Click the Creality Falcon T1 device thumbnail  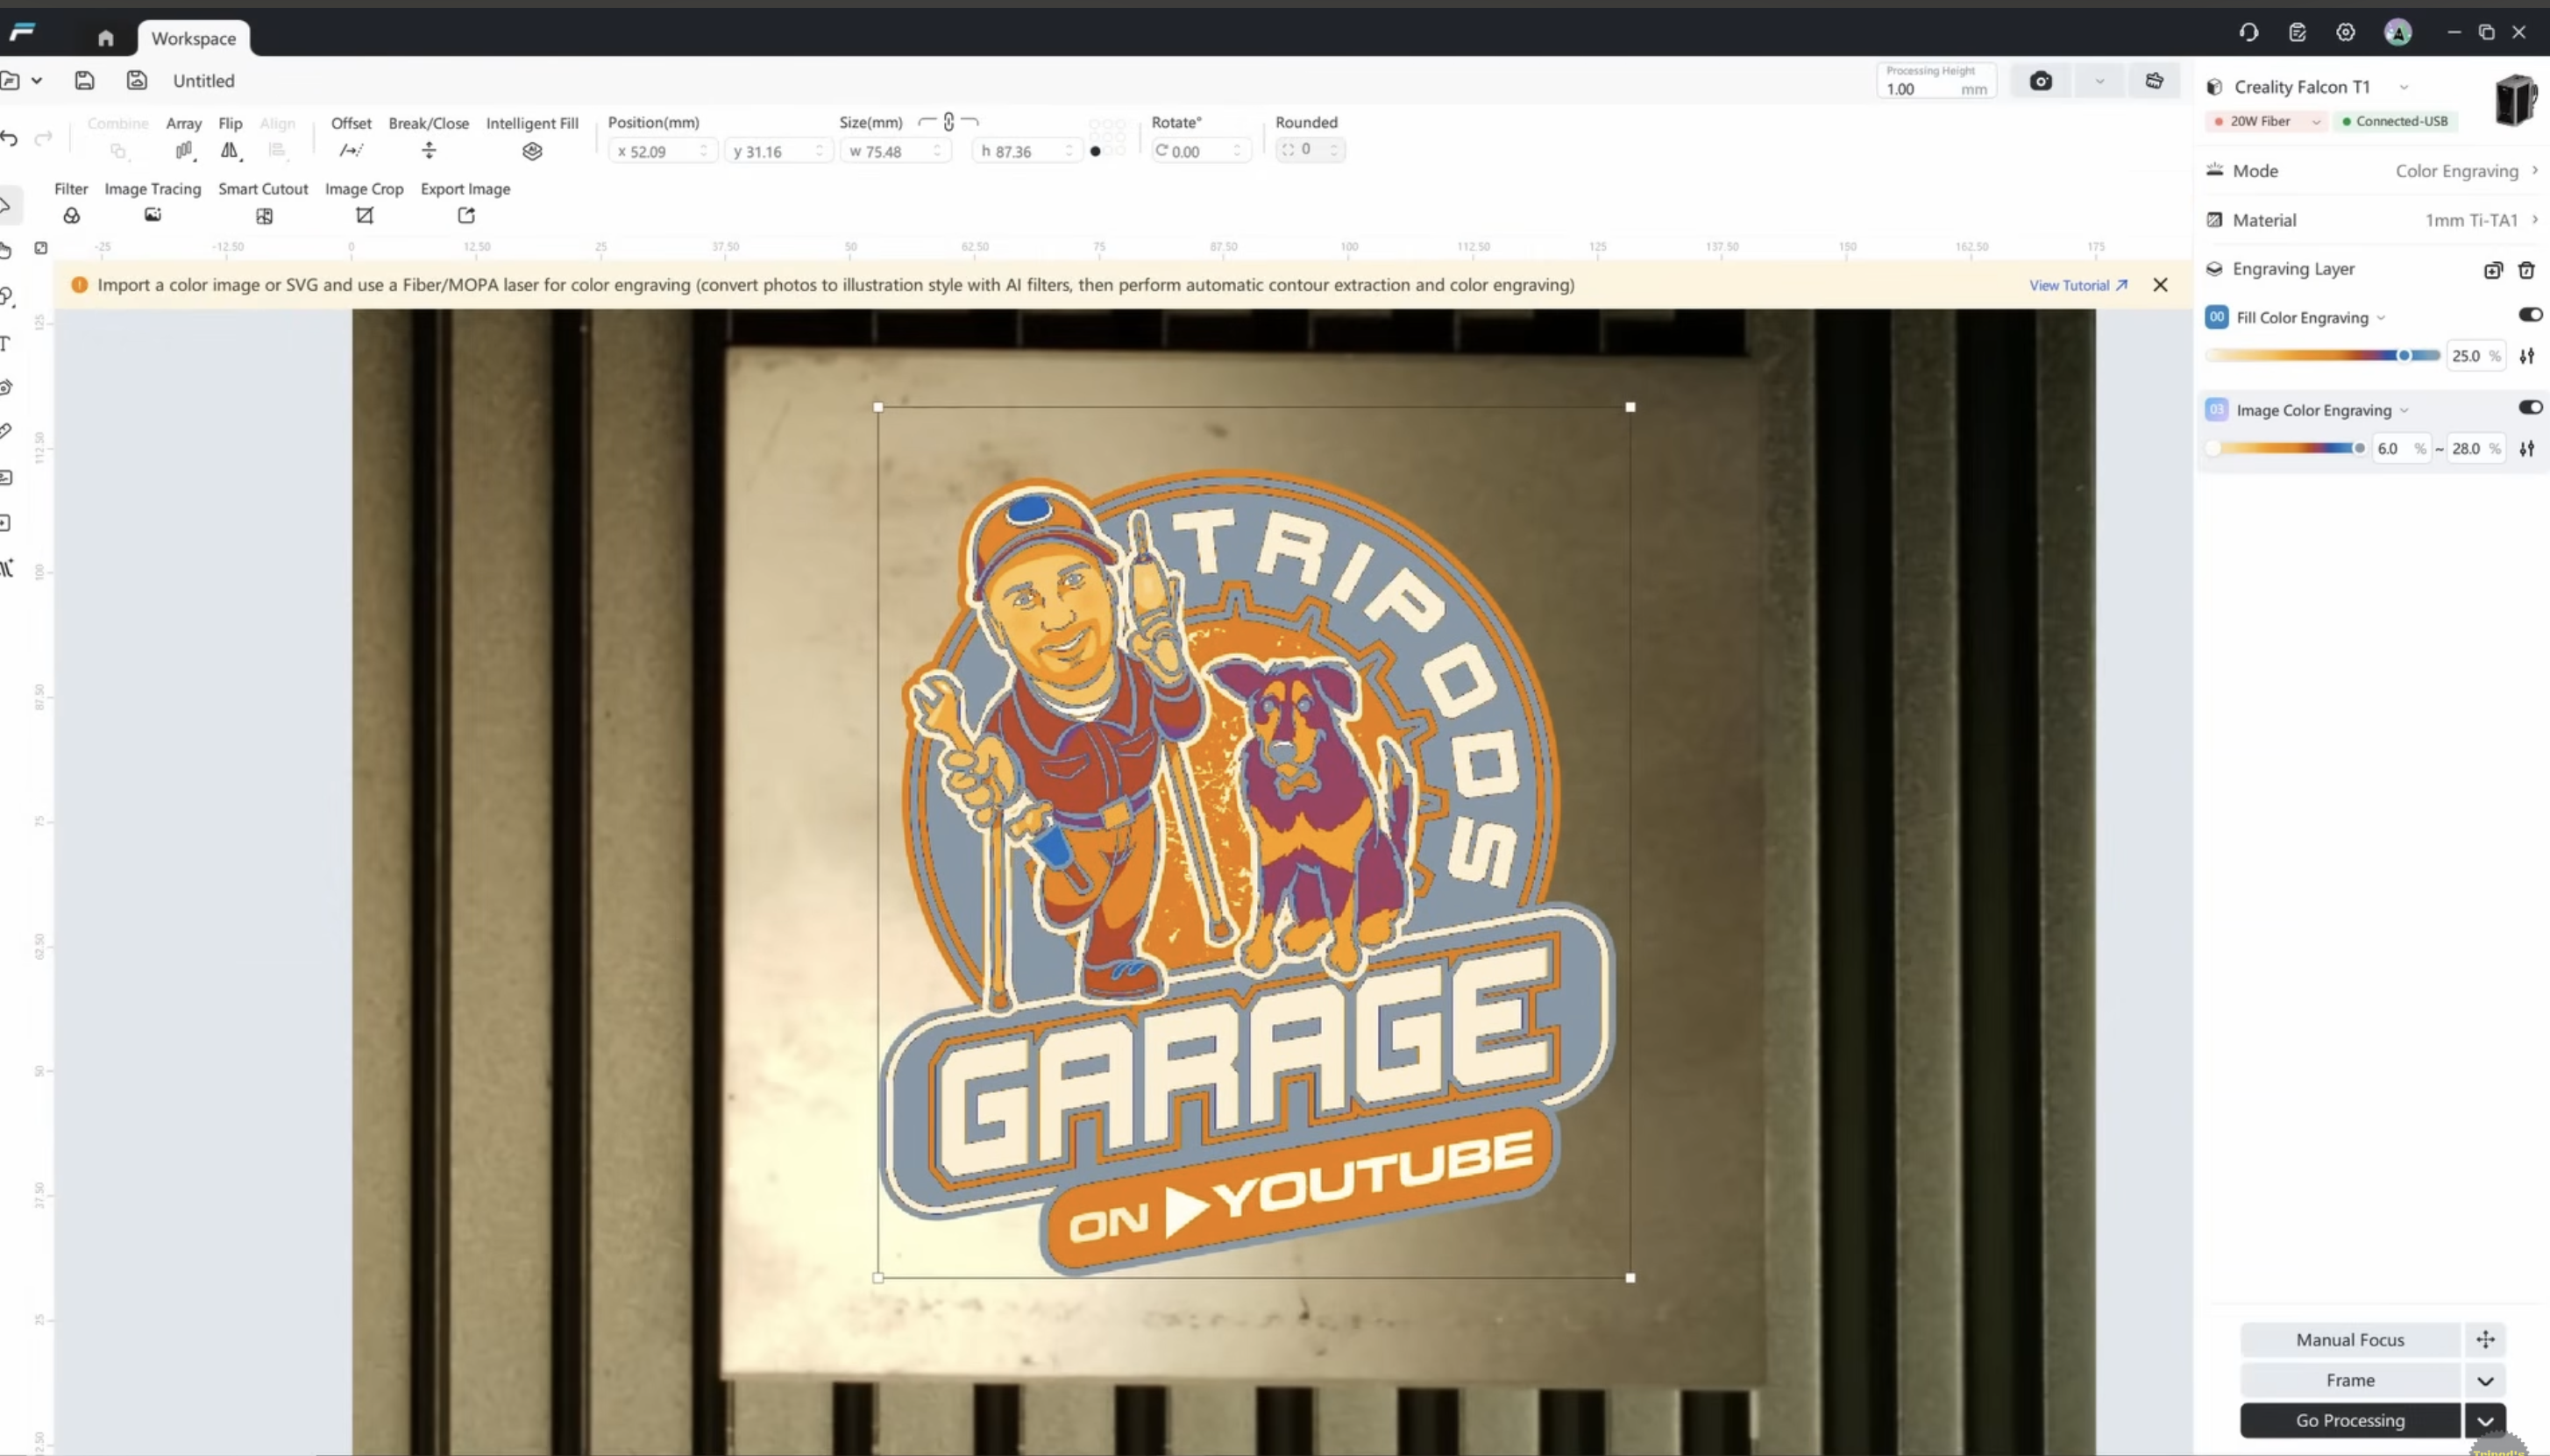coord(2516,99)
